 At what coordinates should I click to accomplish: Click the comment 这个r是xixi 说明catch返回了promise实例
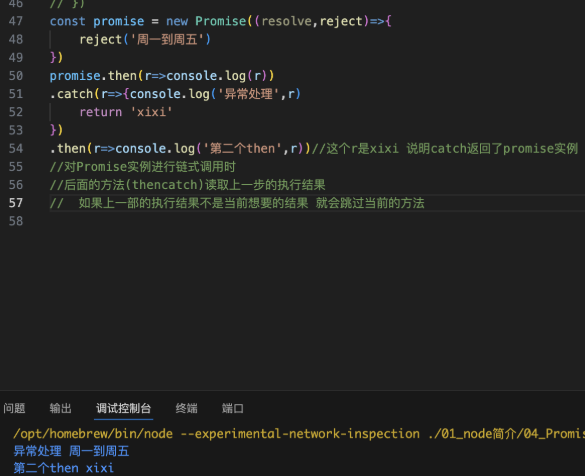(445, 148)
